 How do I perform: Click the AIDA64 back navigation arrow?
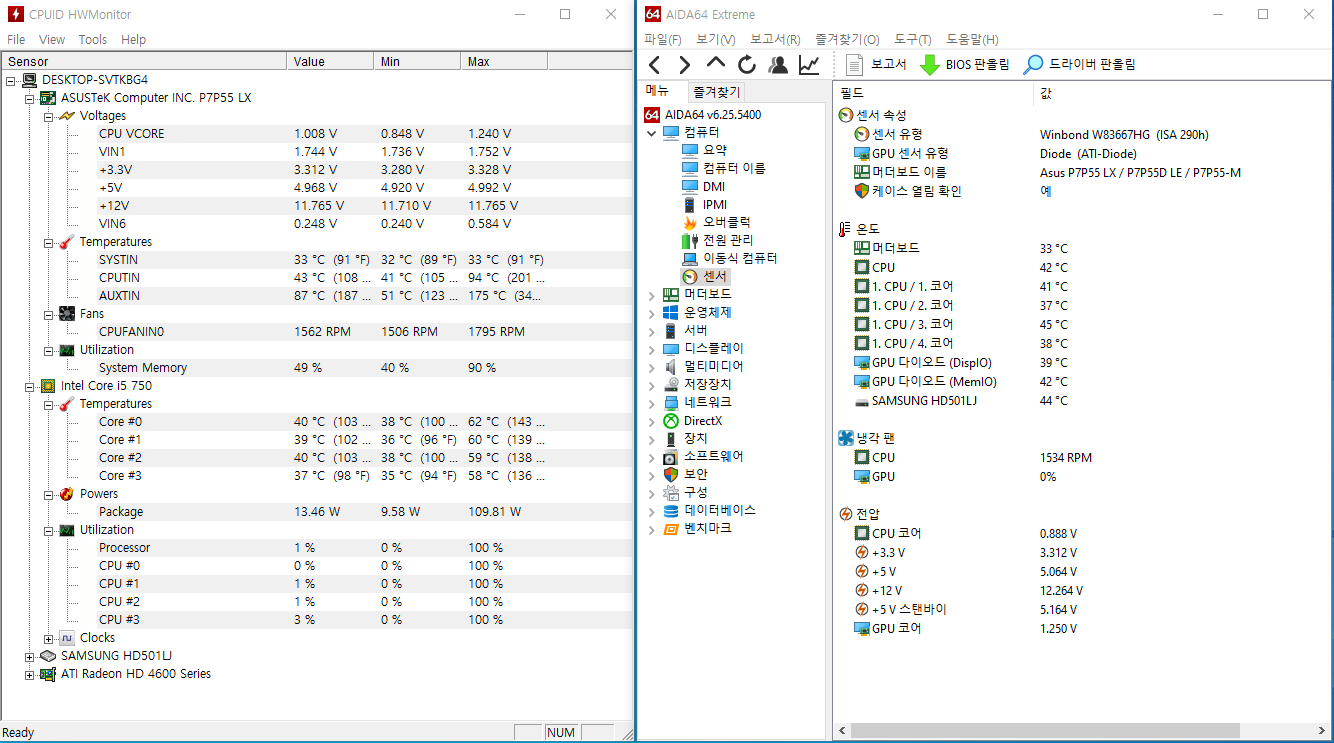pyautogui.click(x=654, y=65)
